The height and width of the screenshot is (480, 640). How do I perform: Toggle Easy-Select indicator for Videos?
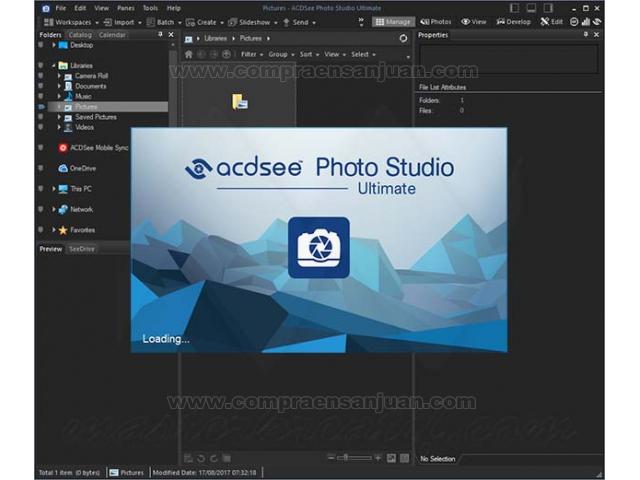(x=41, y=127)
